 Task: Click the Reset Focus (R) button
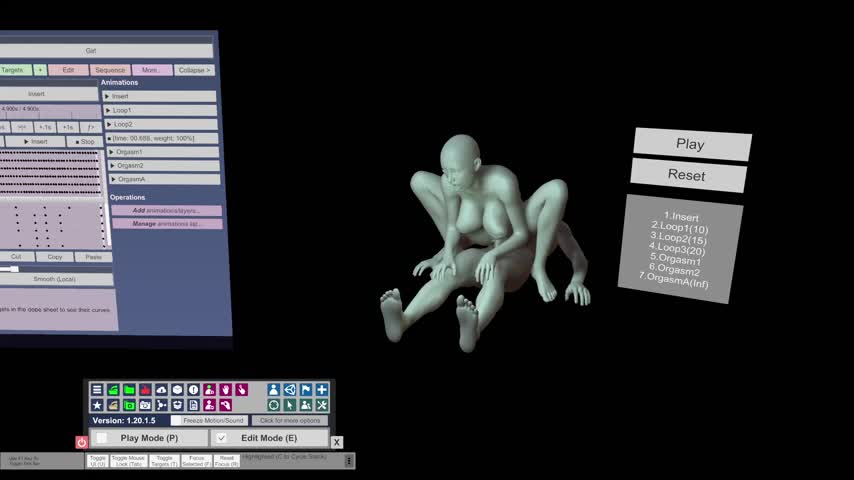(227, 461)
